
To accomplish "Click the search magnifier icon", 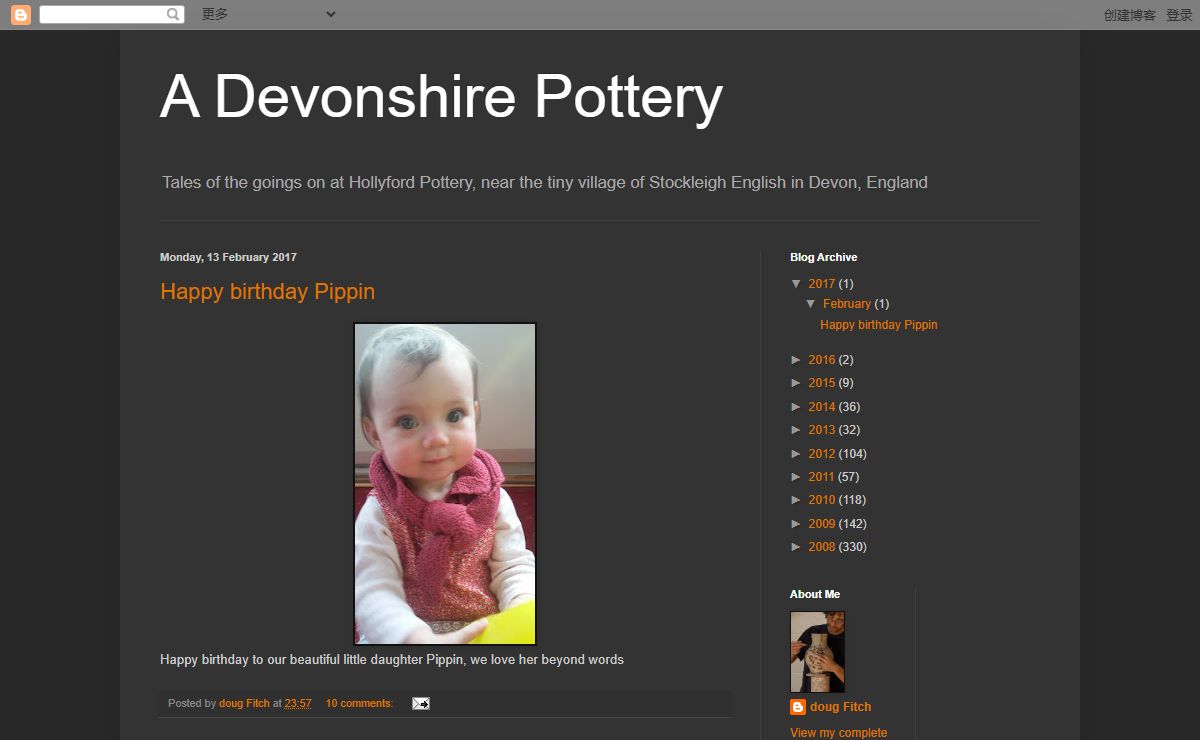I will 173,15.
